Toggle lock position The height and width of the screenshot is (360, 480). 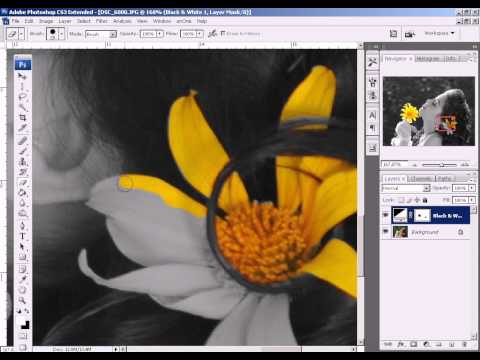pyautogui.click(x=417, y=200)
